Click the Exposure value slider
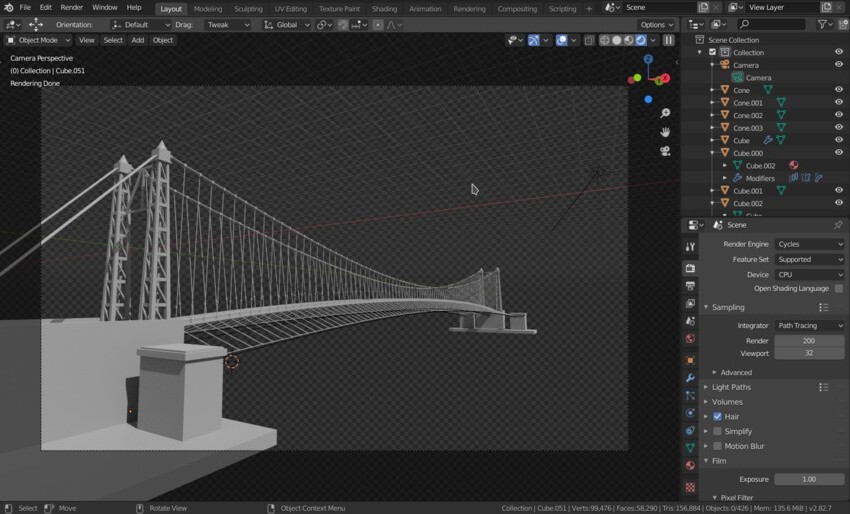The image size is (850, 514). tap(809, 479)
